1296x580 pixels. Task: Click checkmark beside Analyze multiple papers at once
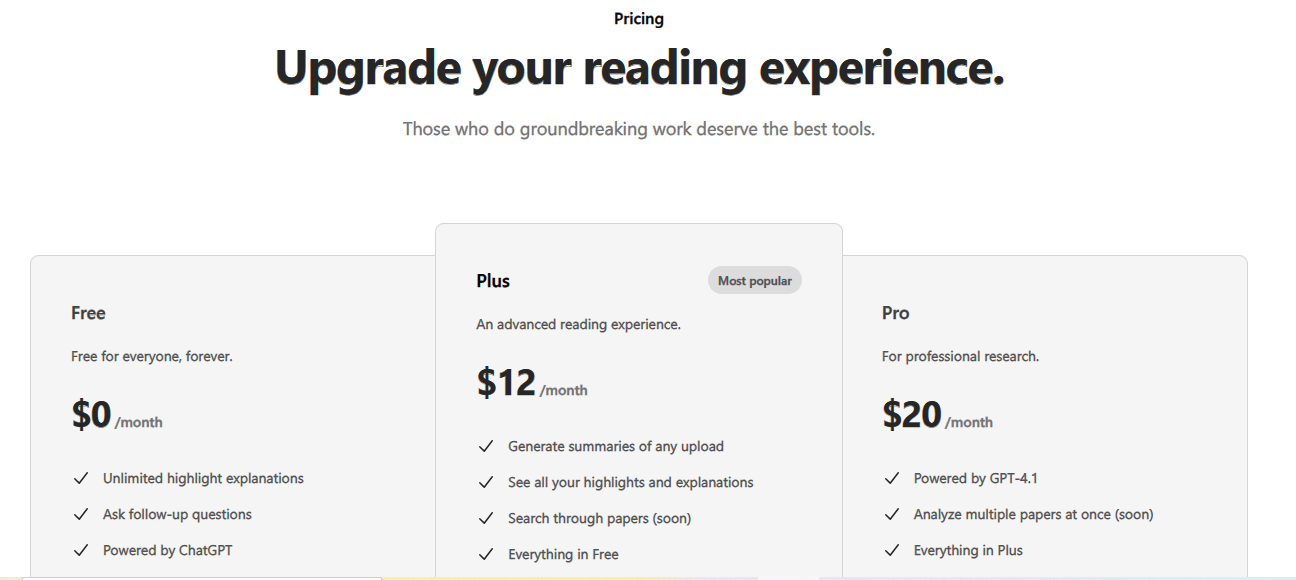(x=892, y=515)
